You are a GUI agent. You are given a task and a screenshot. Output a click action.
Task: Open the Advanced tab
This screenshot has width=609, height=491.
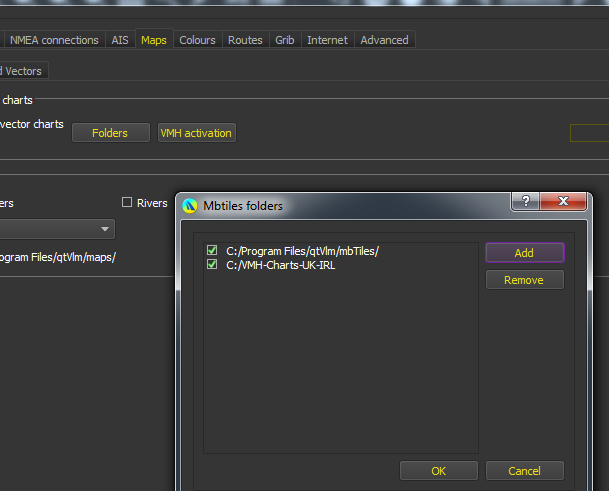click(x=384, y=40)
